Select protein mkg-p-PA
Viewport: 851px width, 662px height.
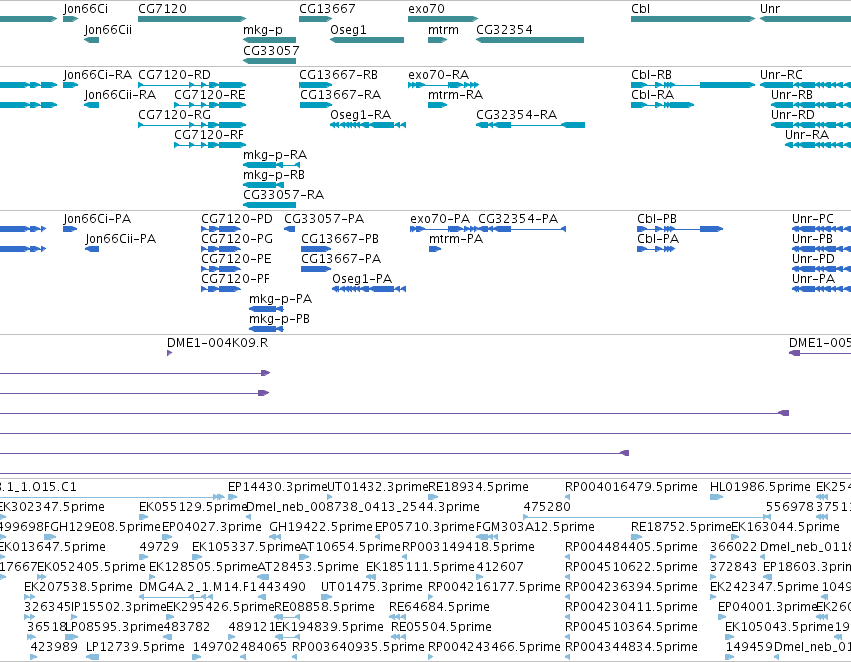pyautogui.click(x=280, y=299)
